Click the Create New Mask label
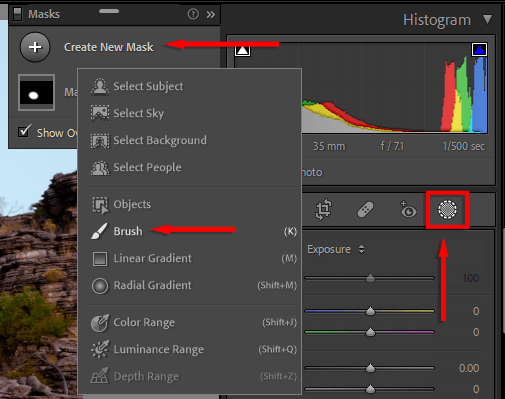 [109, 47]
